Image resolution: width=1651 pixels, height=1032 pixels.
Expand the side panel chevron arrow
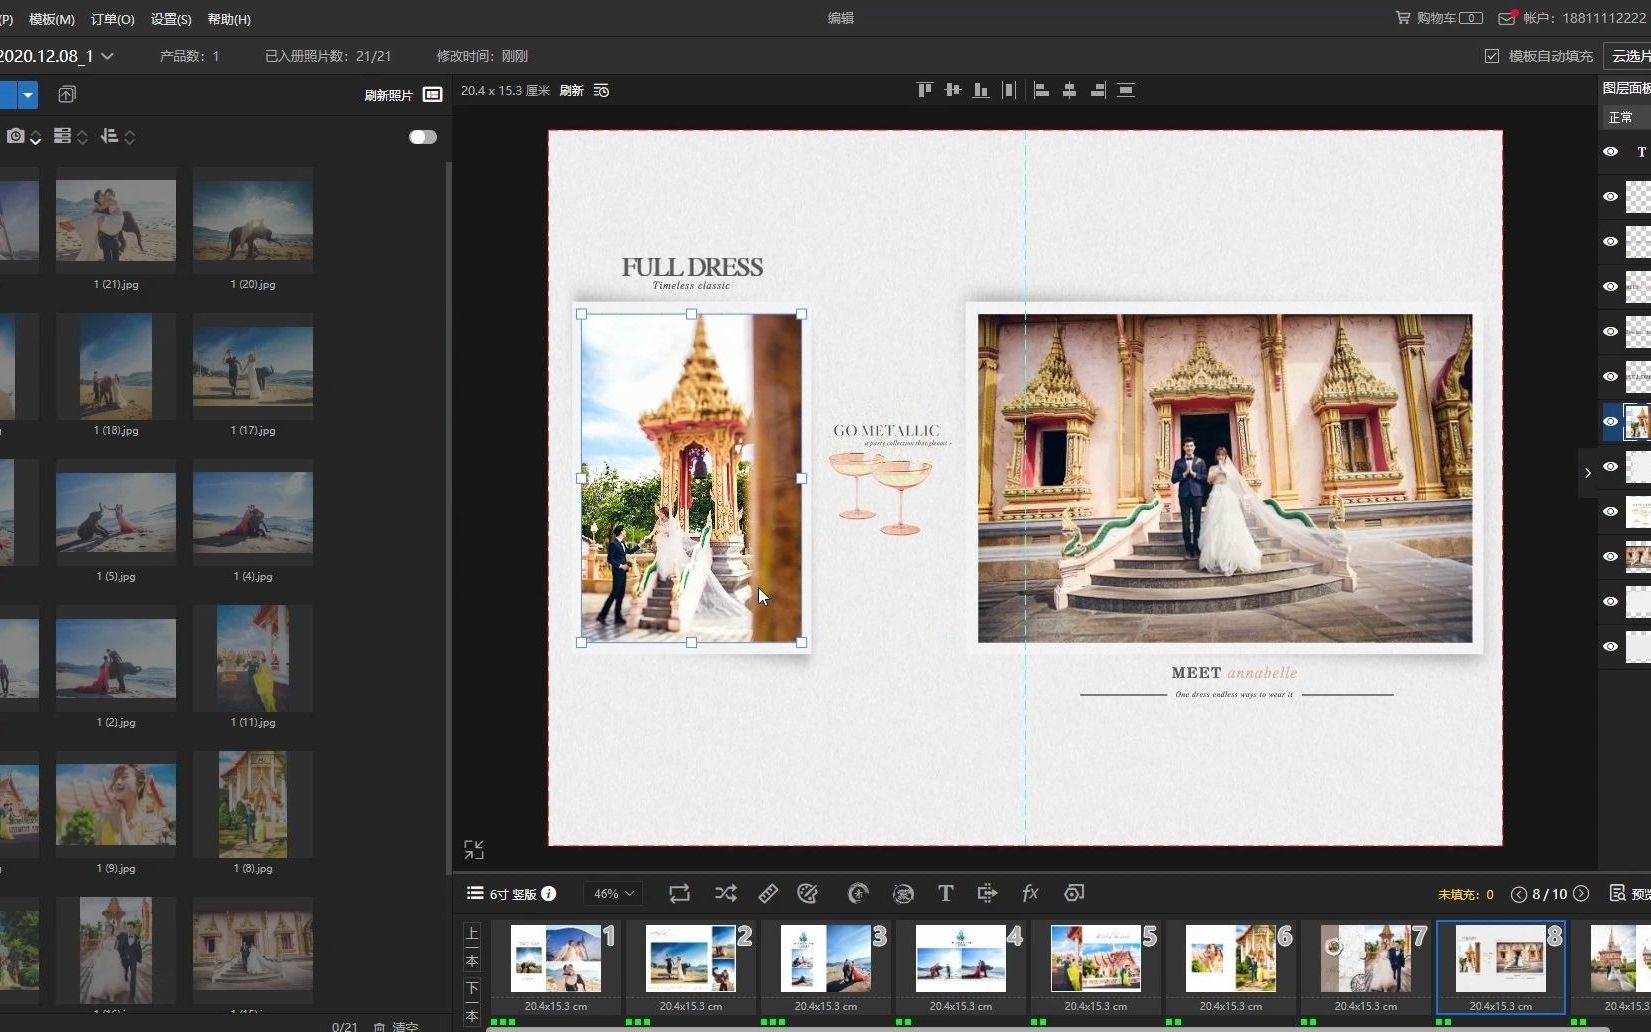click(1587, 473)
